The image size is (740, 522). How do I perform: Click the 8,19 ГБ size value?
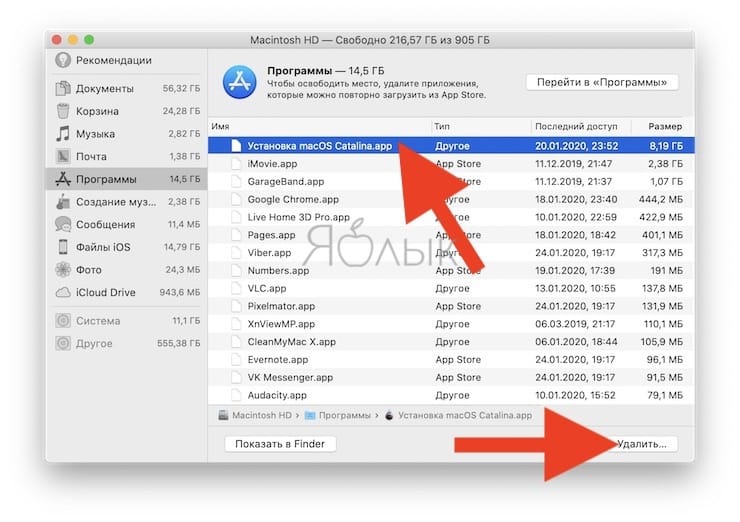pyautogui.click(x=666, y=146)
